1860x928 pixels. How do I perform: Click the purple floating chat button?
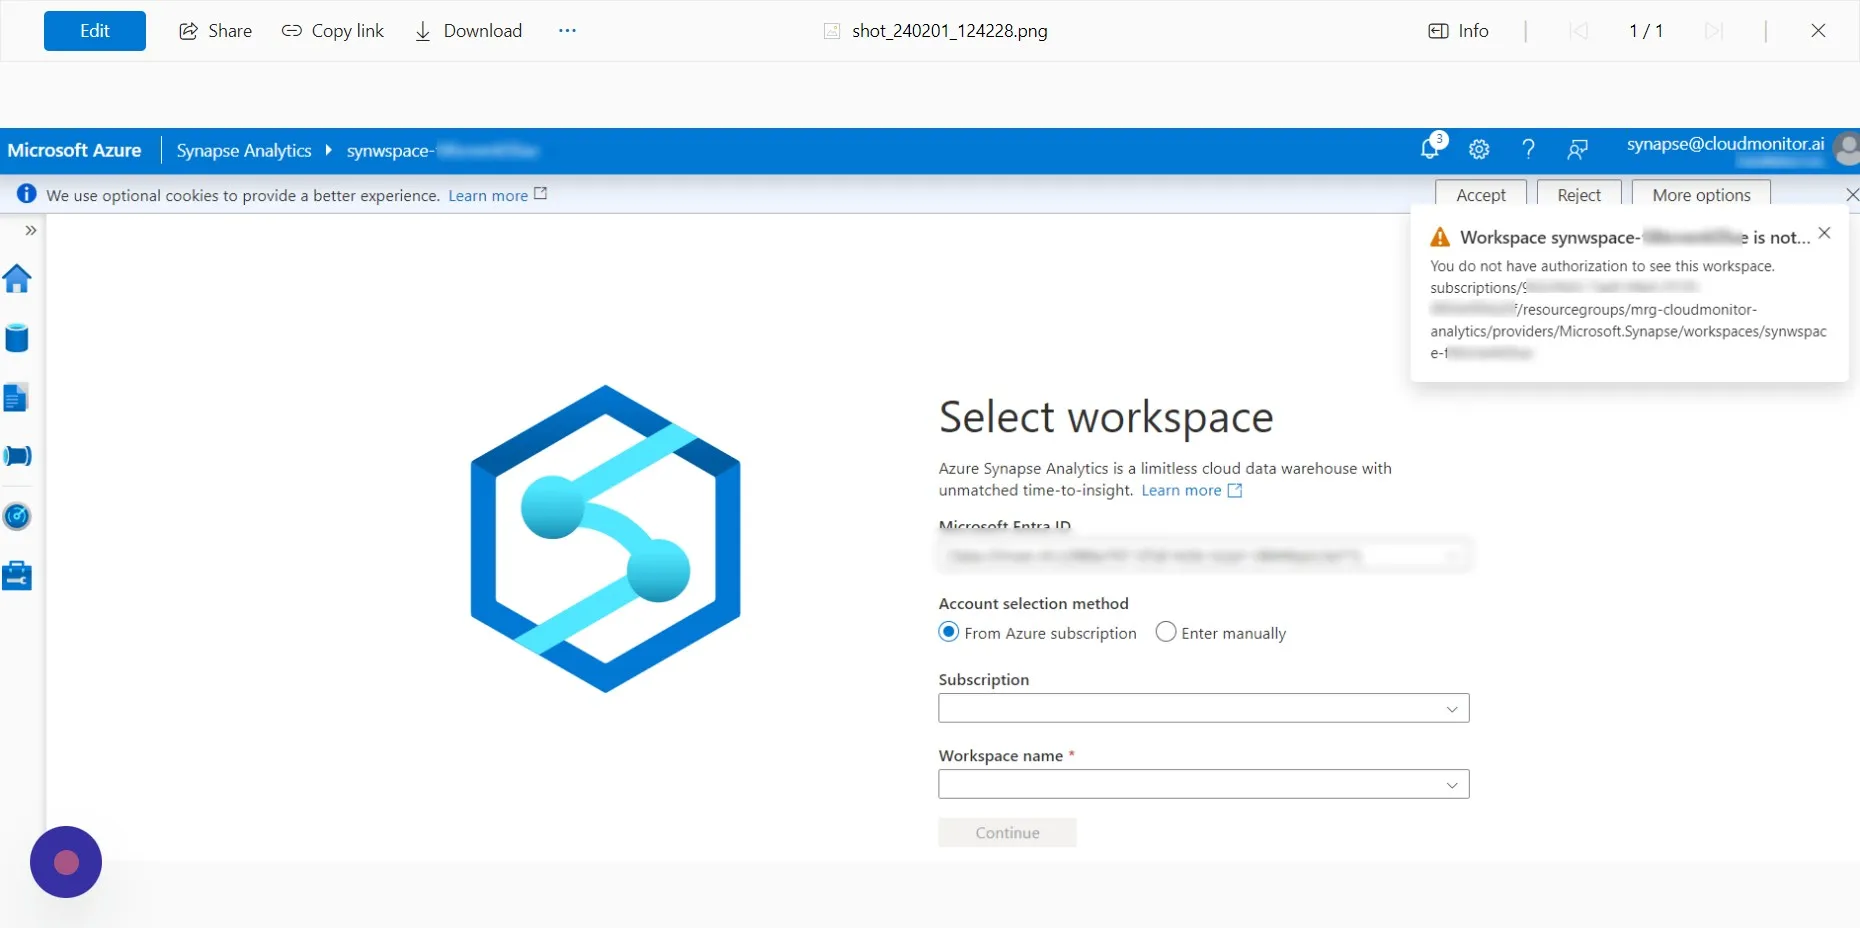coord(66,862)
